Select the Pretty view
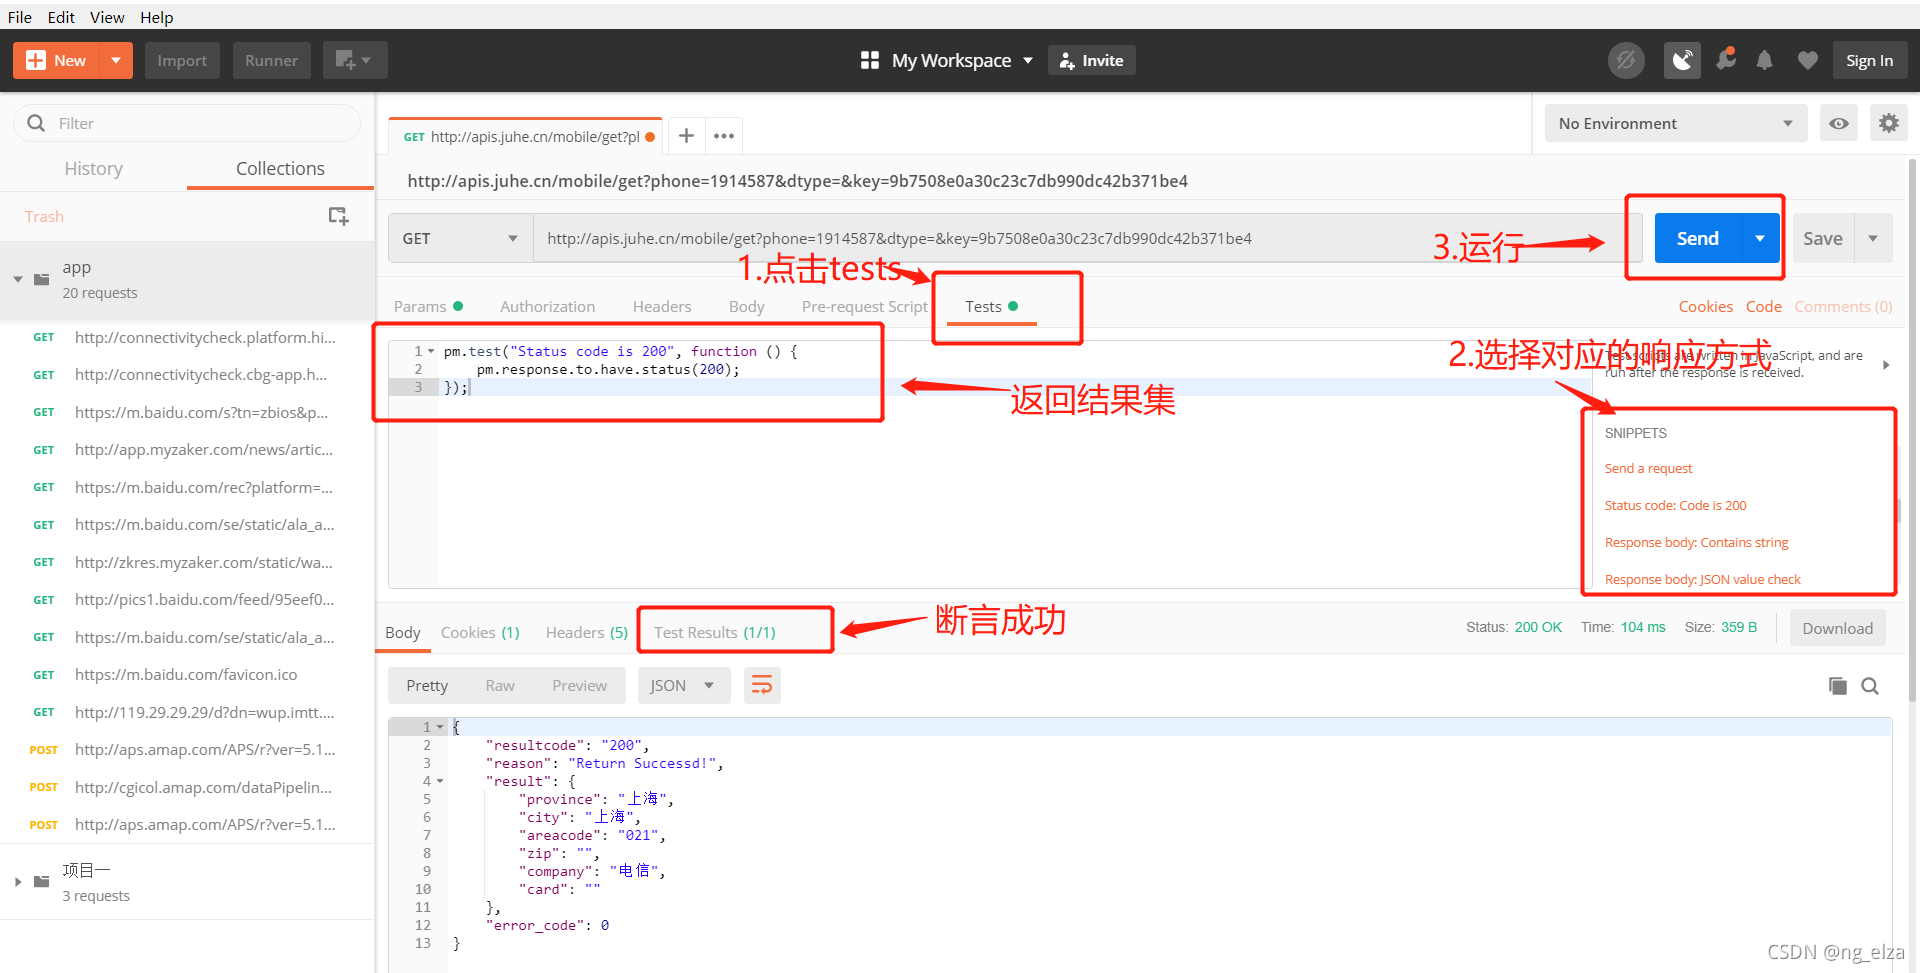Screen dimensions: 1920x973 coord(427,685)
